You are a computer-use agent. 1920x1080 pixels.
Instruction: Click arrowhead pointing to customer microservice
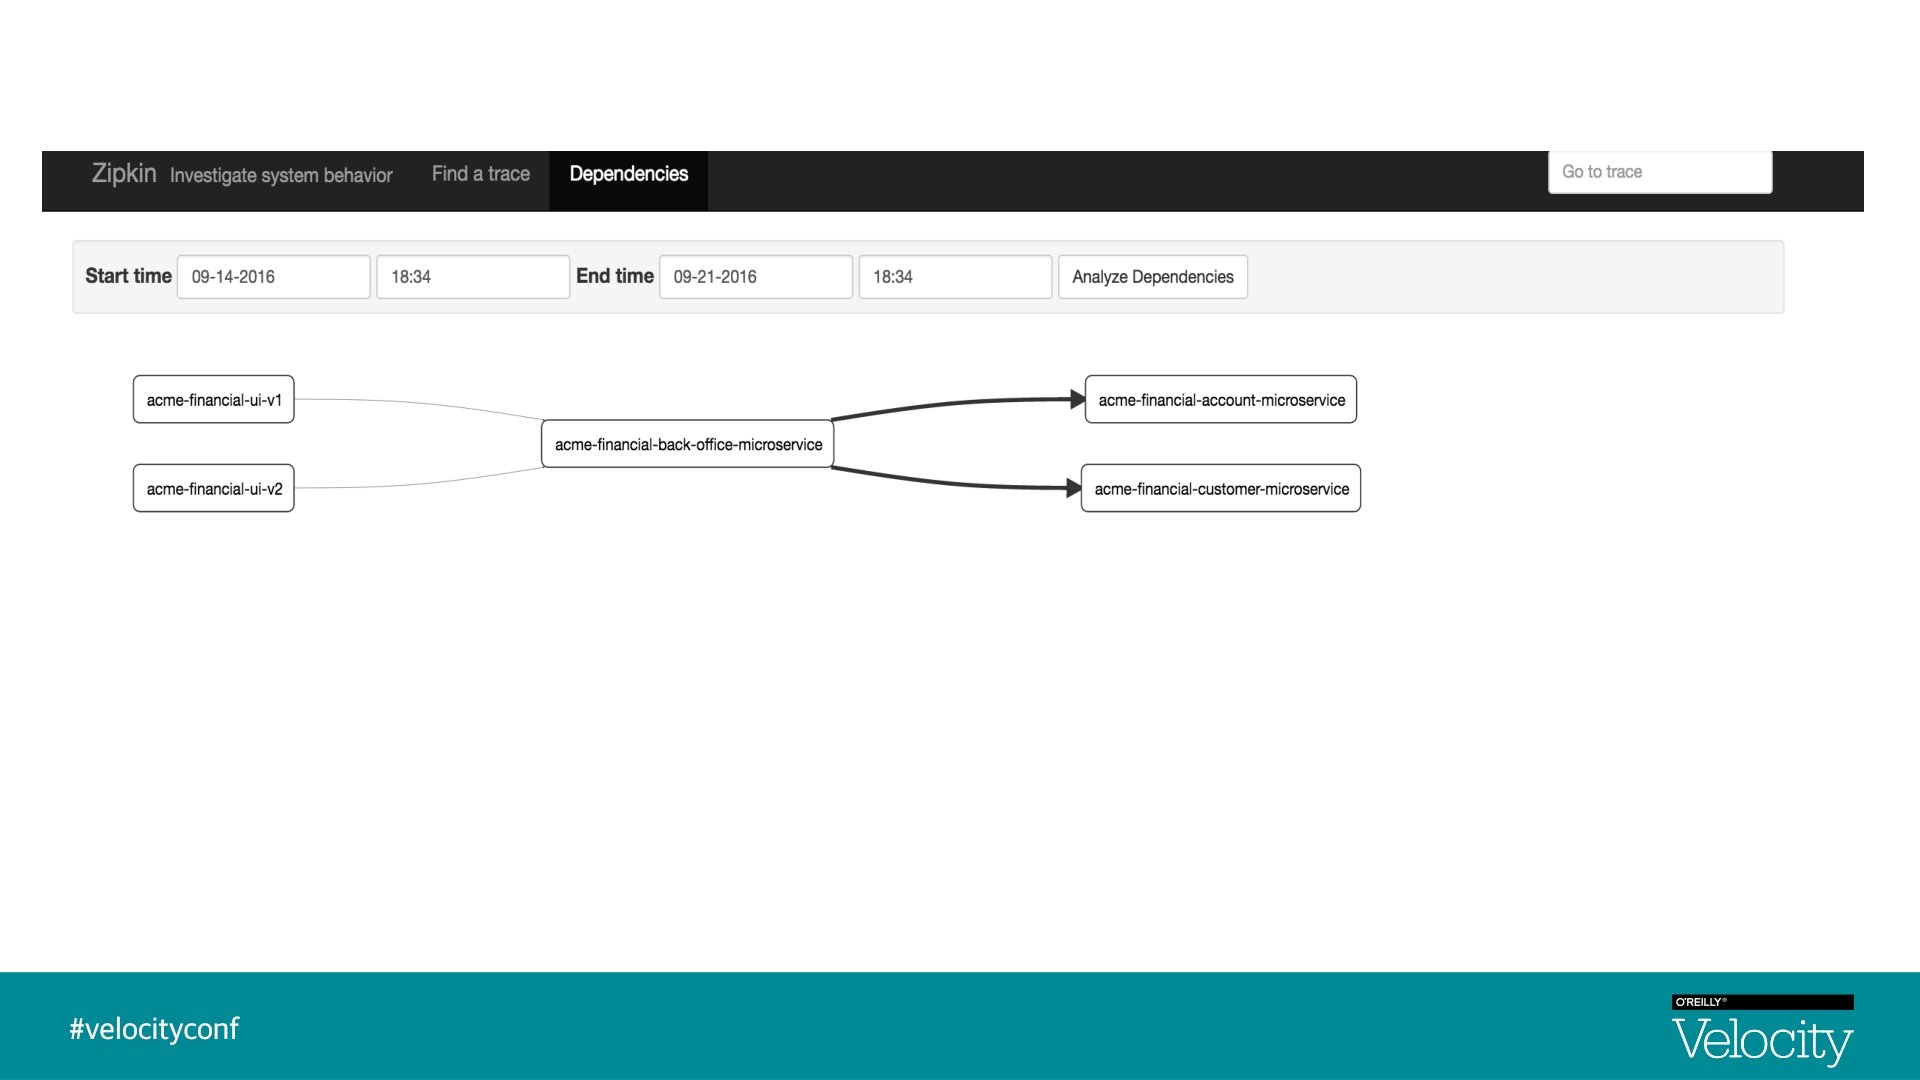pyautogui.click(x=1073, y=488)
